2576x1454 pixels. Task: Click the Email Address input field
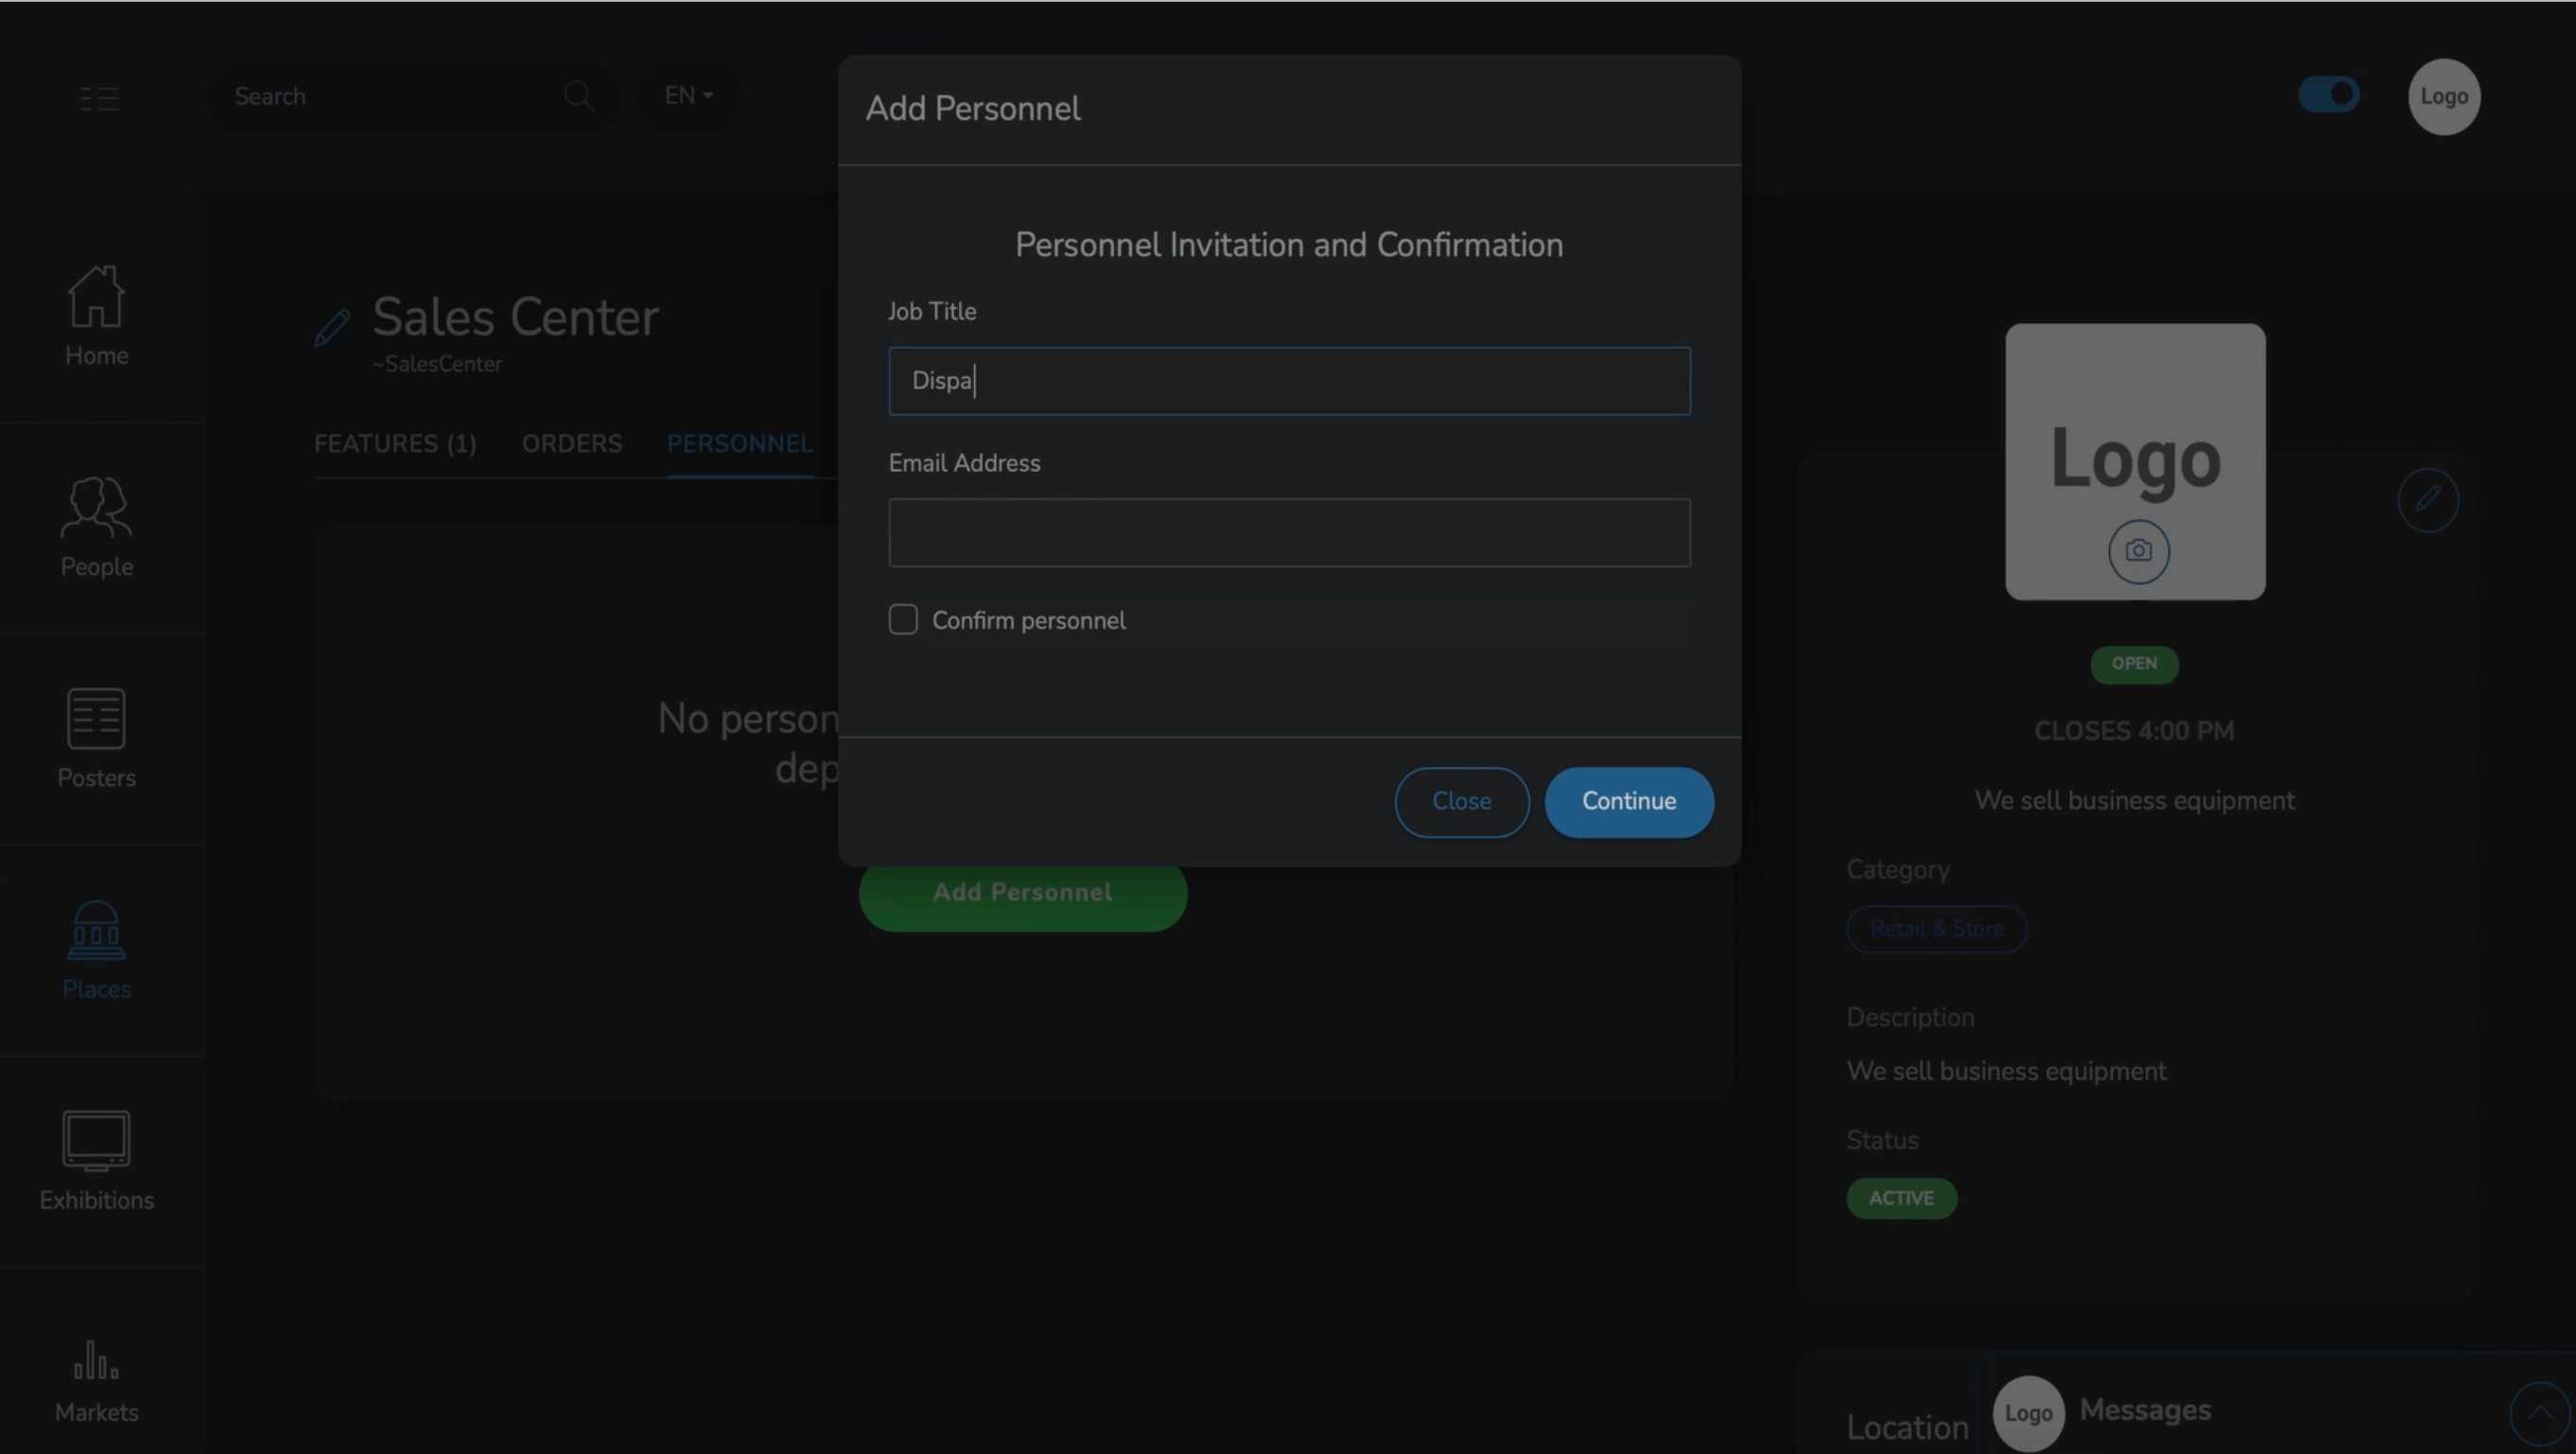[1289, 533]
